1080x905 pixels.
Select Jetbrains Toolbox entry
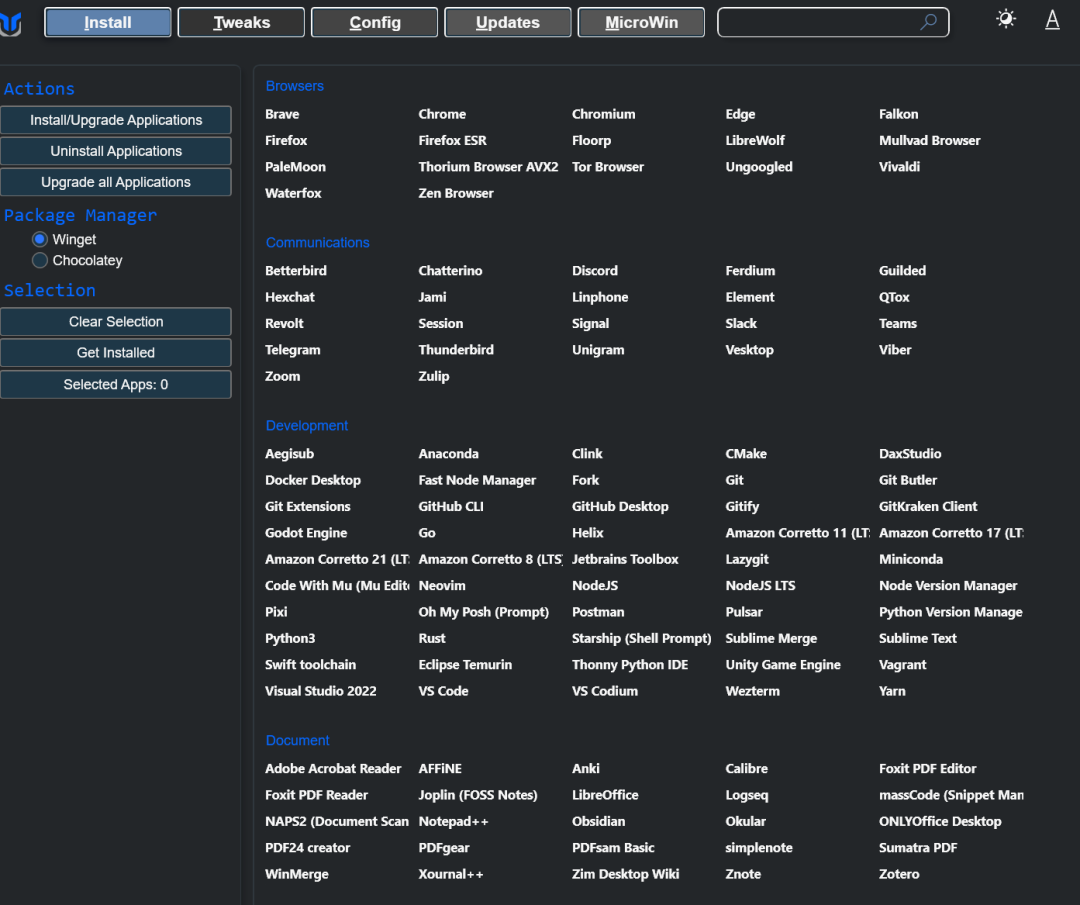pyautogui.click(x=625, y=559)
